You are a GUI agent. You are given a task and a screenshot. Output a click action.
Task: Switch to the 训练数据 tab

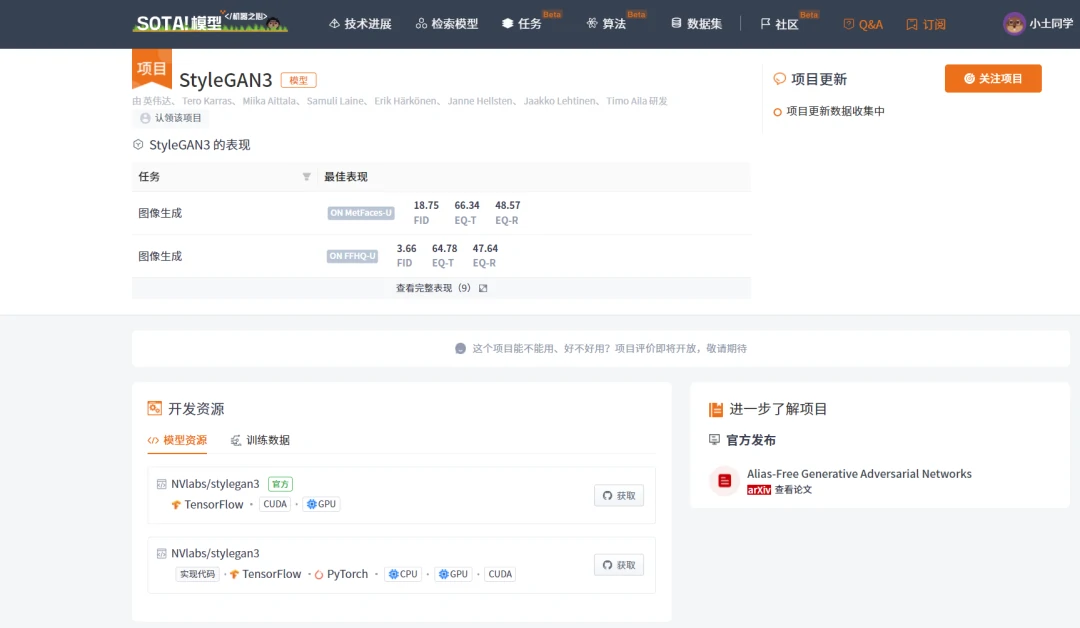(x=260, y=440)
